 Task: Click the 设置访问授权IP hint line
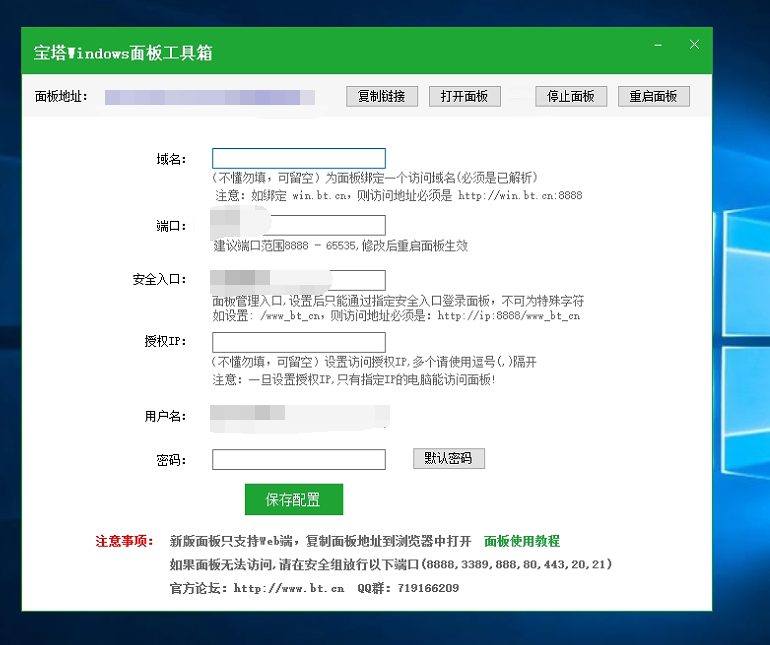[x=374, y=362]
